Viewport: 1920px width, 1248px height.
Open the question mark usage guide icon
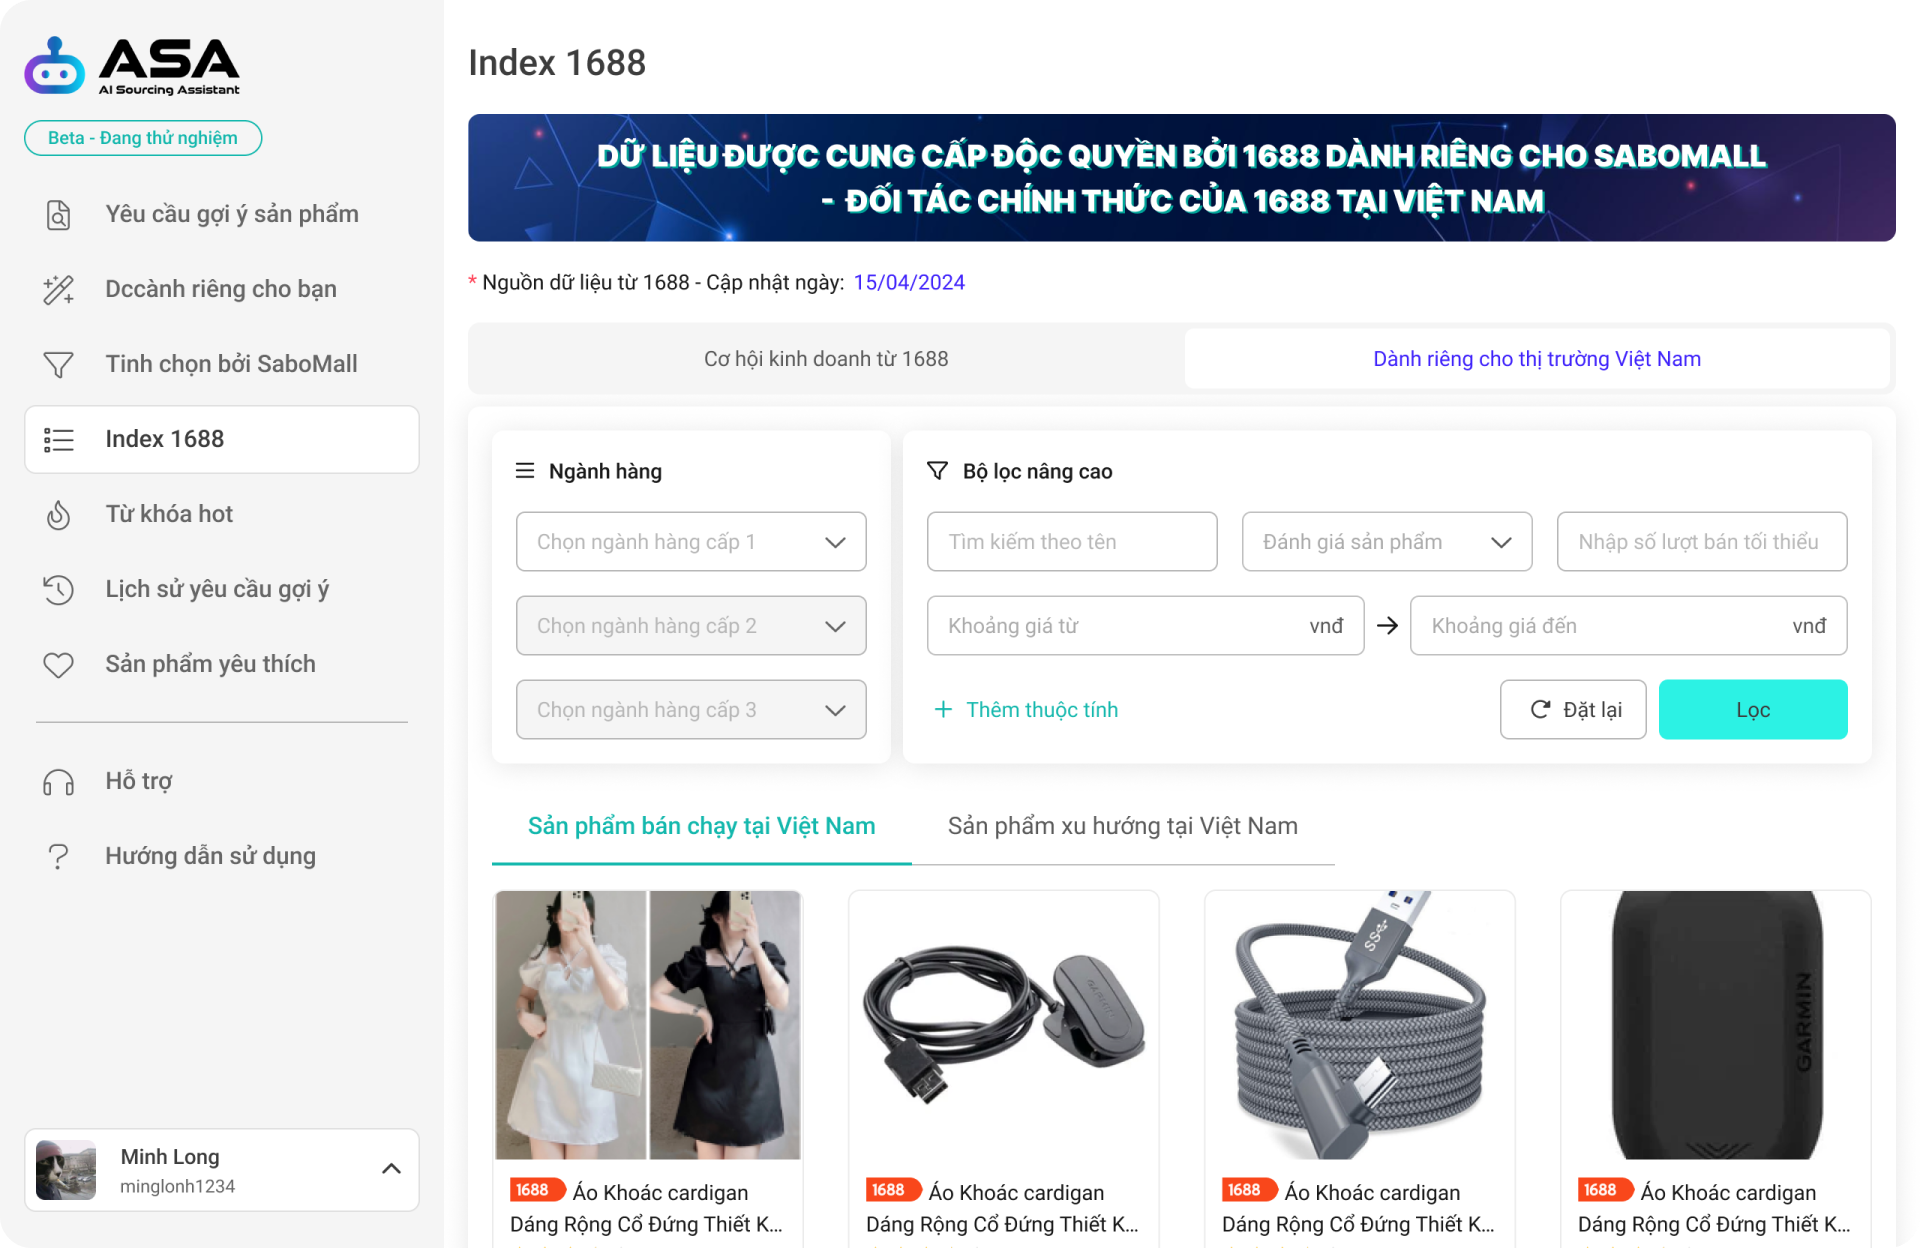tap(59, 857)
